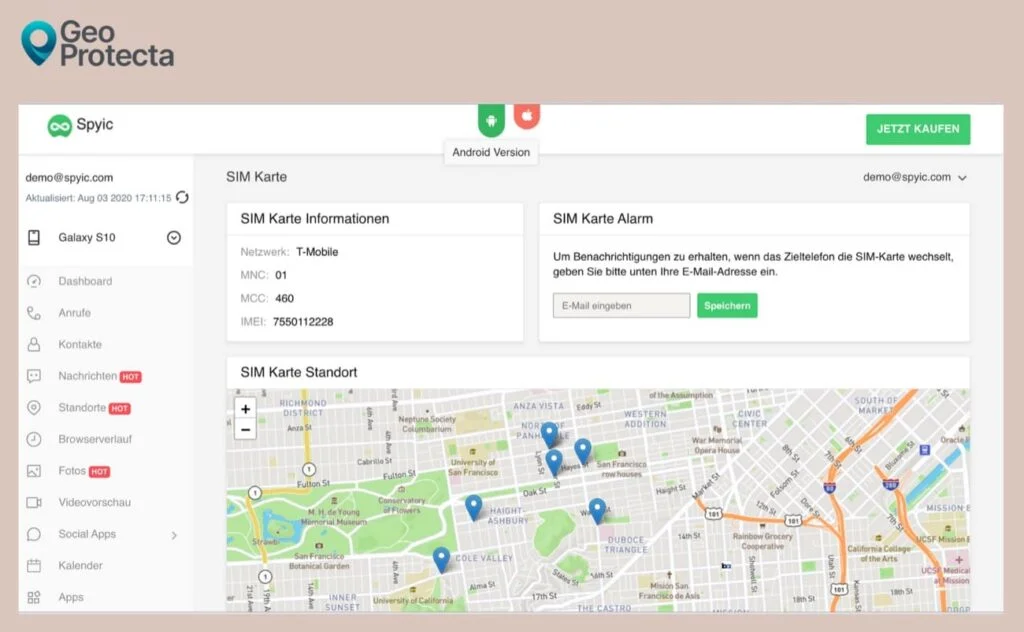The width and height of the screenshot is (1024, 632).
Task: Click the Dashboard gauge icon
Action: pyautogui.click(x=34, y=281)
